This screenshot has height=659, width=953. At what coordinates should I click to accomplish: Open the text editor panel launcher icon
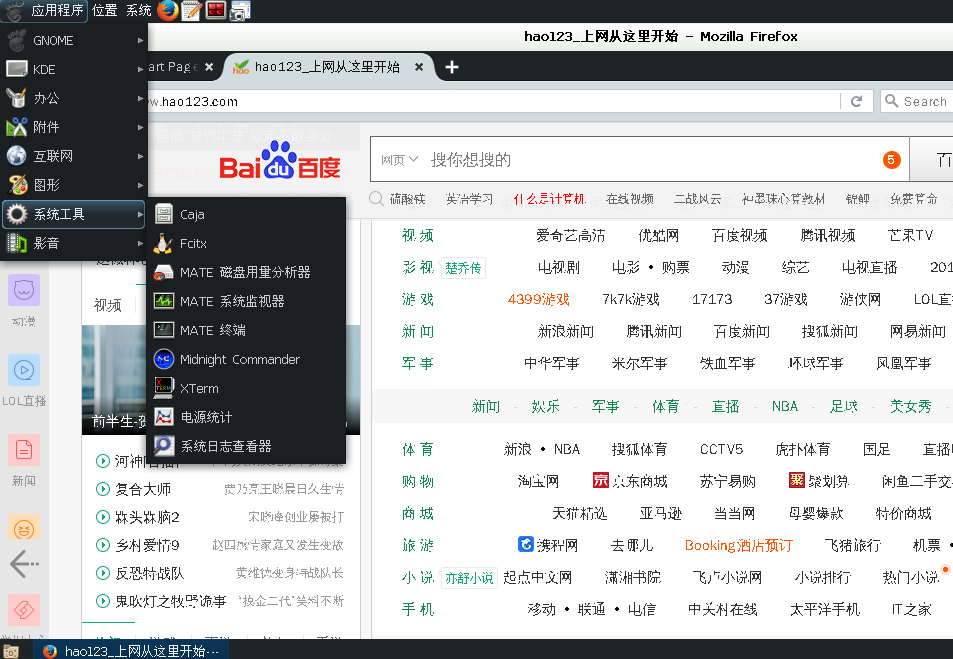(x=191, y=10)
